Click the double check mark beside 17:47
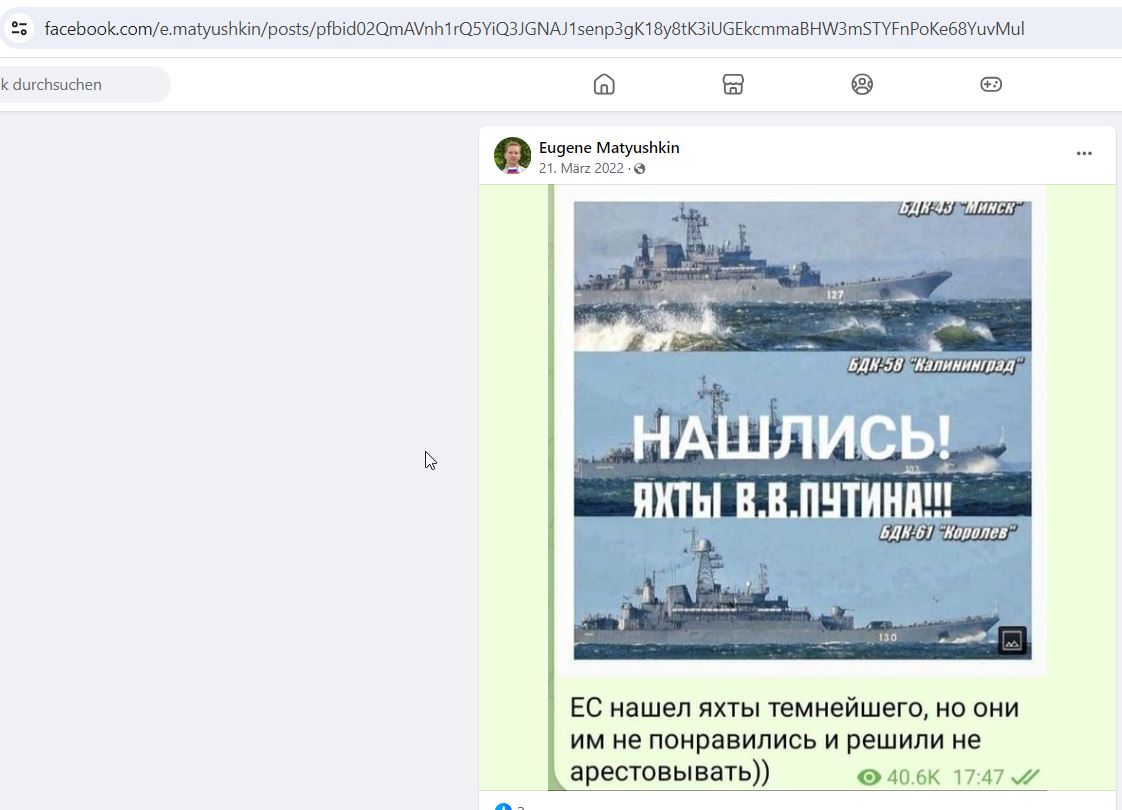The height and width of the screenshot is (810, 1122). (x=1025, y=776)
